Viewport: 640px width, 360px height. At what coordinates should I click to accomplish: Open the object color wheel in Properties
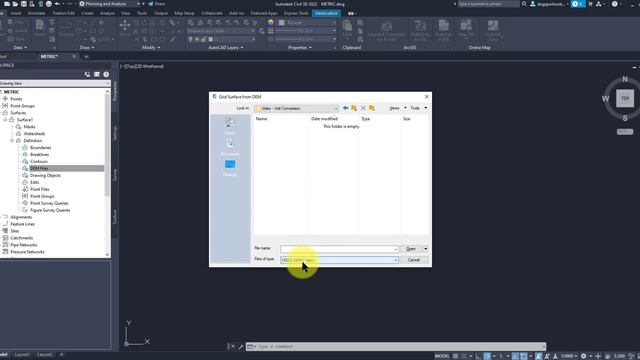pos(271,22)
